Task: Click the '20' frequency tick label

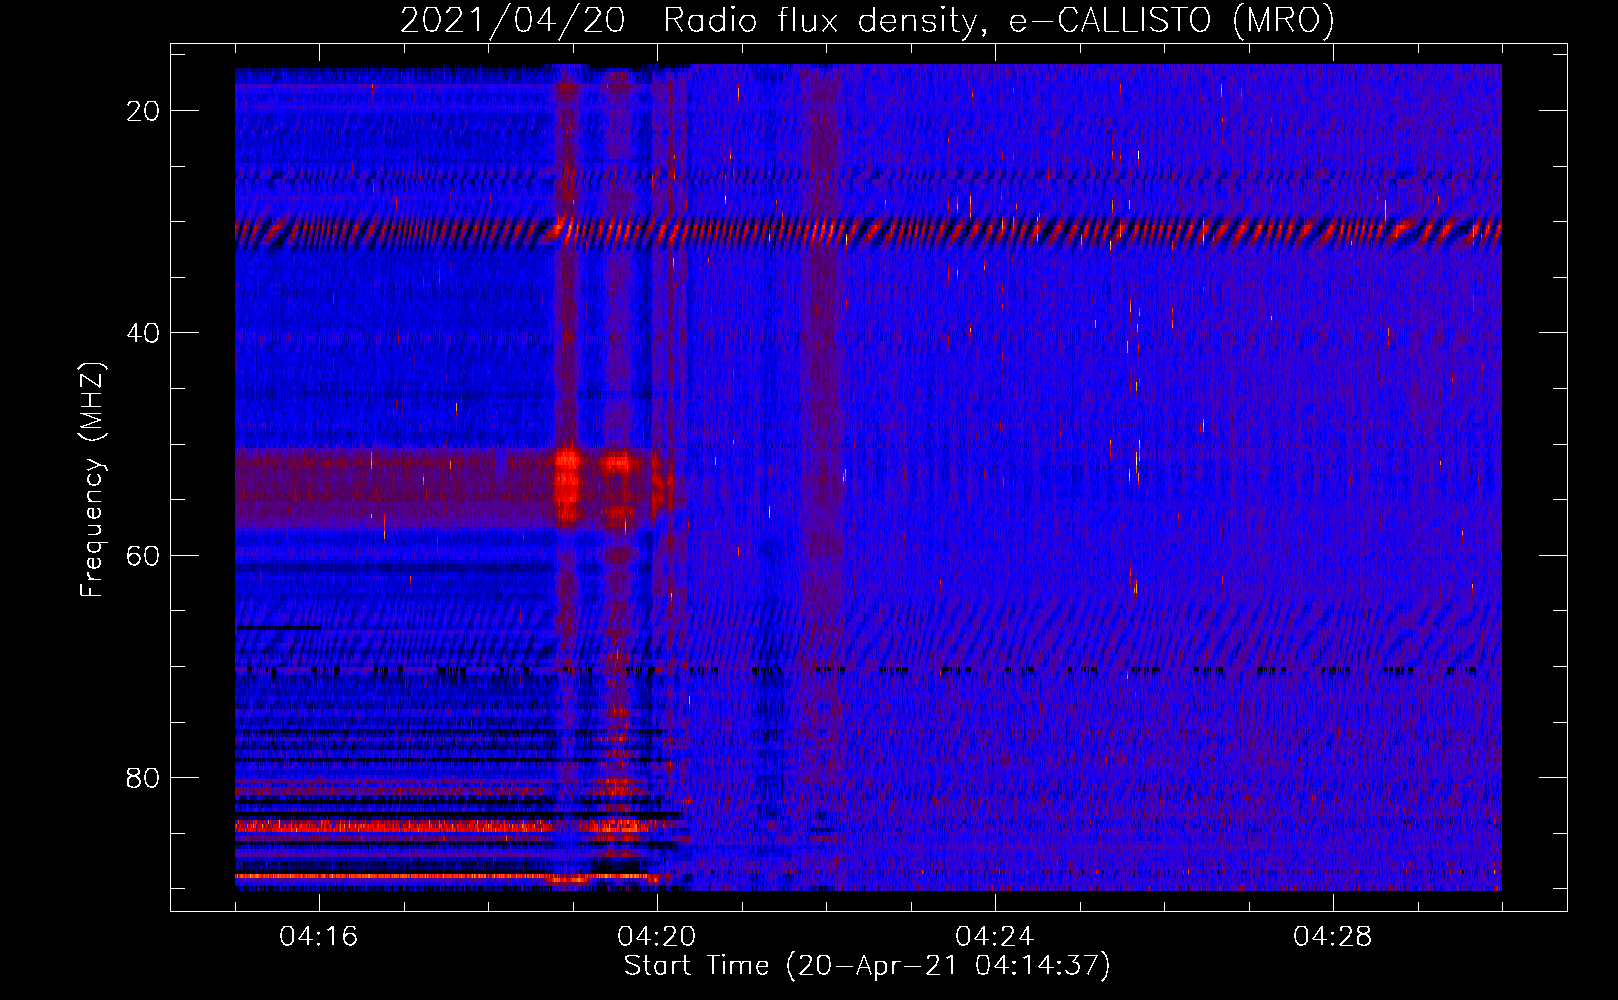Action: (x=143, y=111)
